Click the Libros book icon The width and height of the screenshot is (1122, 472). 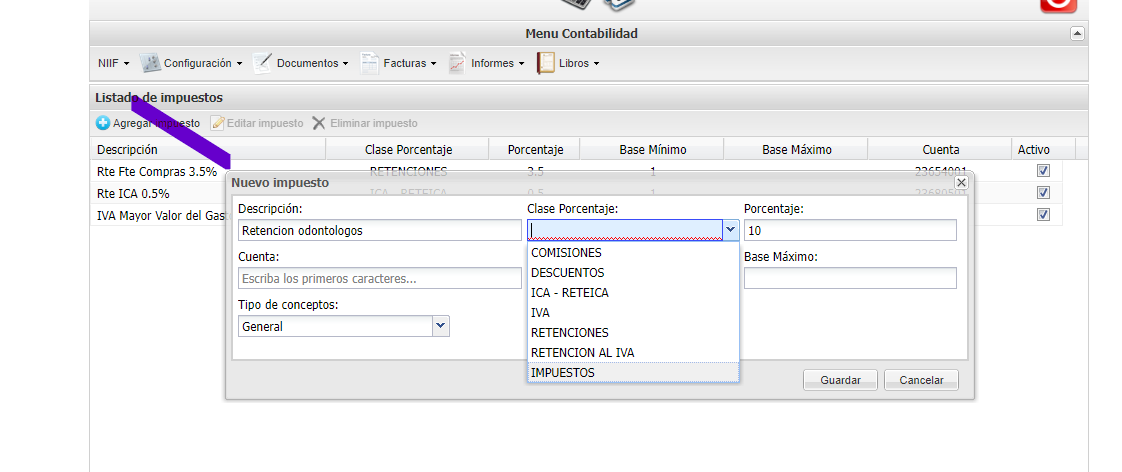(x=546, y=63)
